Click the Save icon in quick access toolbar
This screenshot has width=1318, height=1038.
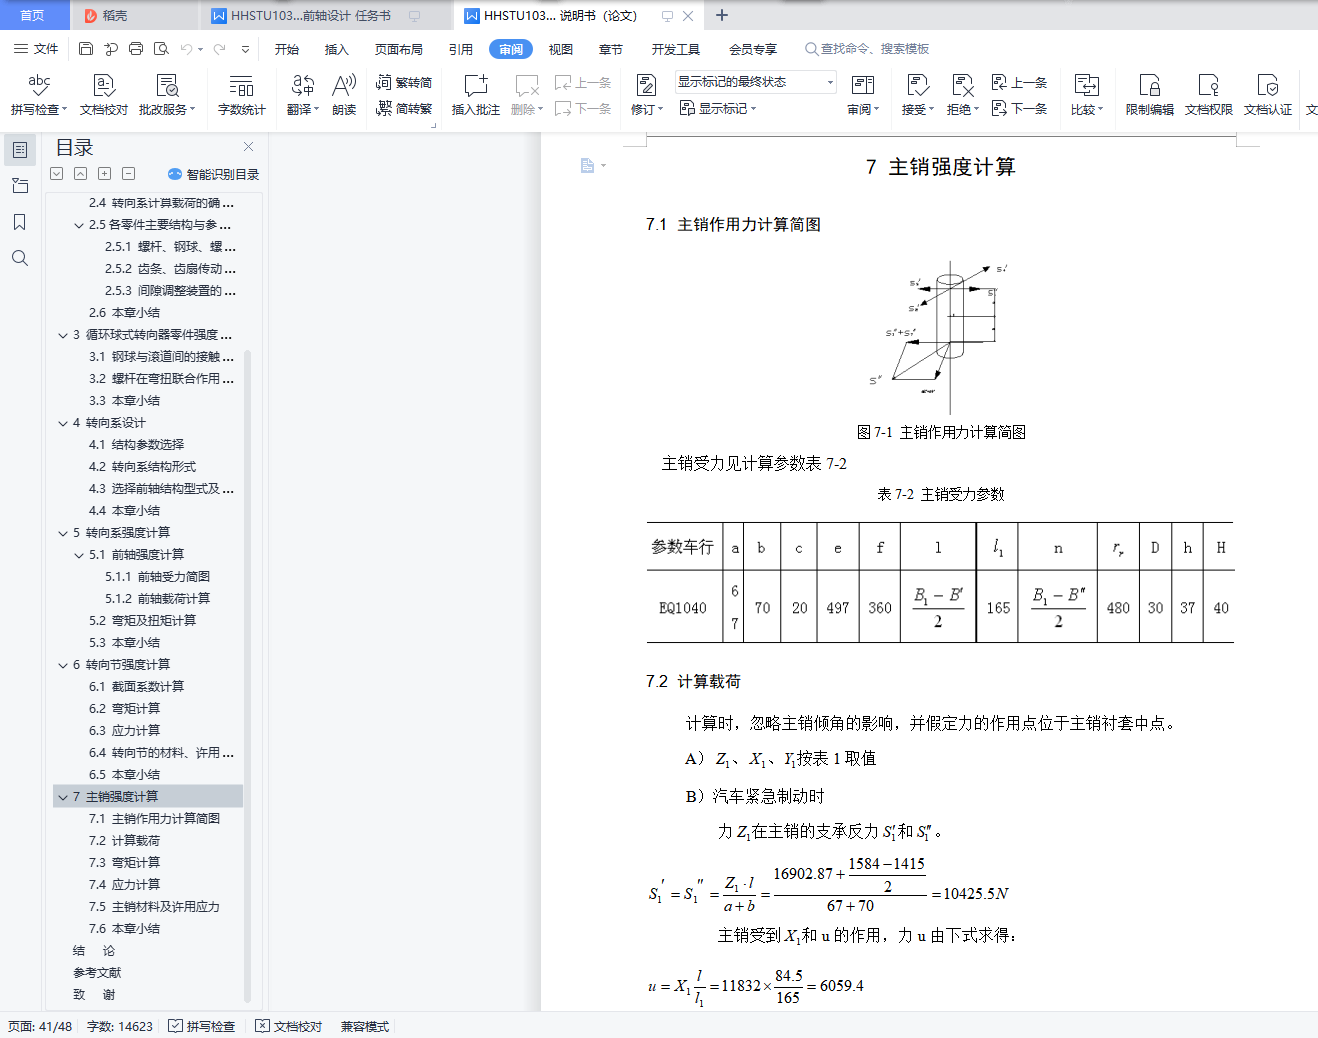tap(86, 49)
